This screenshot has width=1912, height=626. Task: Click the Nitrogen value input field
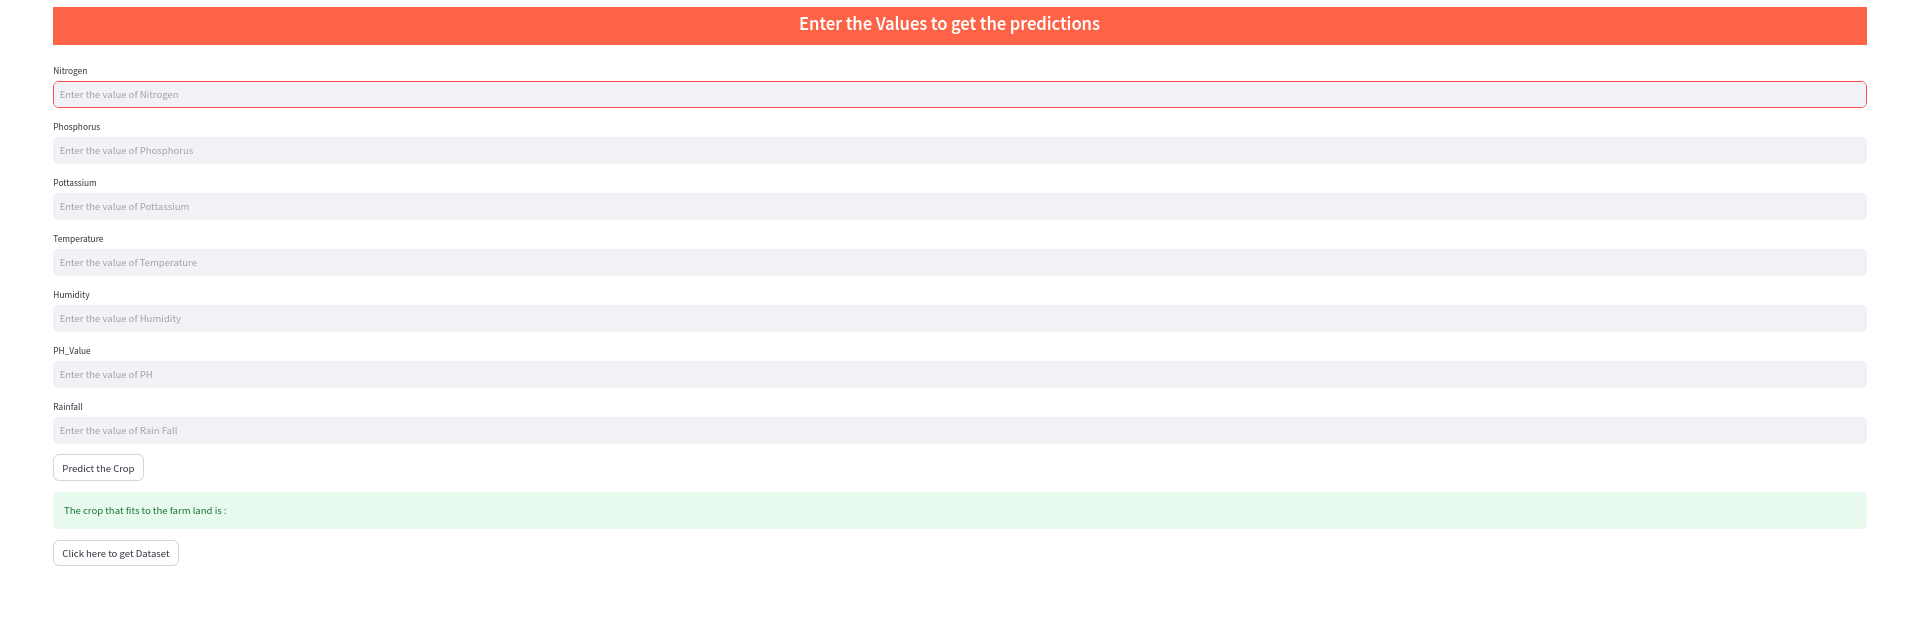tap(959, 95)
